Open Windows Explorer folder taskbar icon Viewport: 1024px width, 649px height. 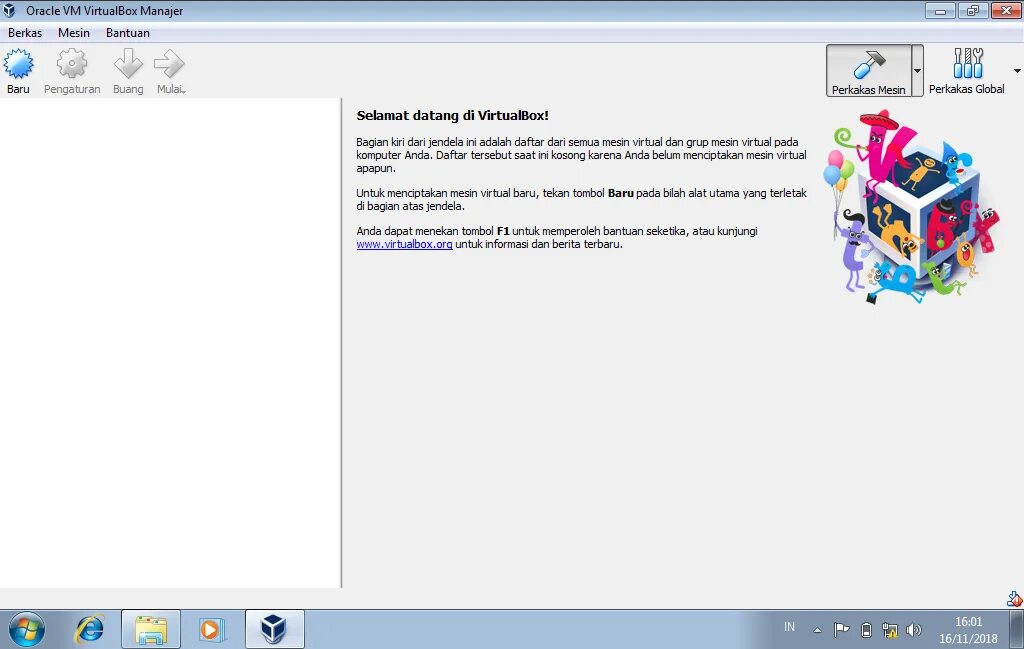[x=151, y=629]
